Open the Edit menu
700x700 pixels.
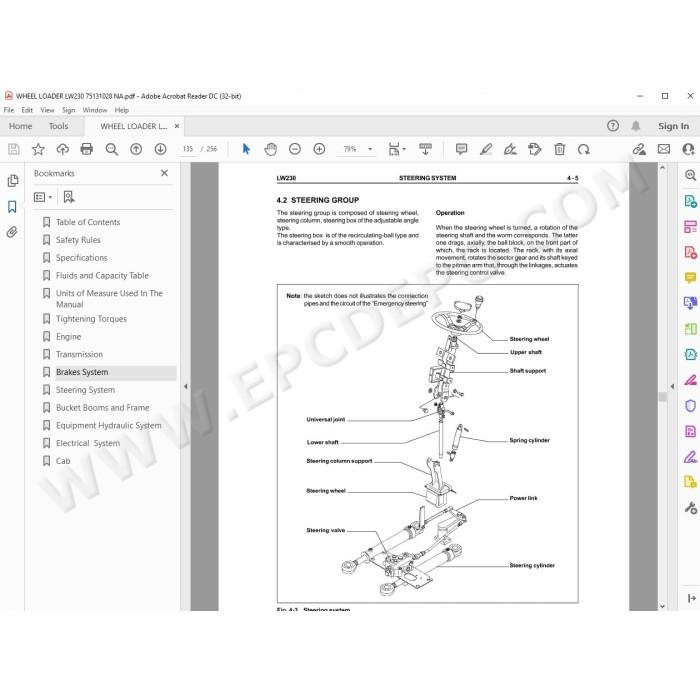[27, 110]
